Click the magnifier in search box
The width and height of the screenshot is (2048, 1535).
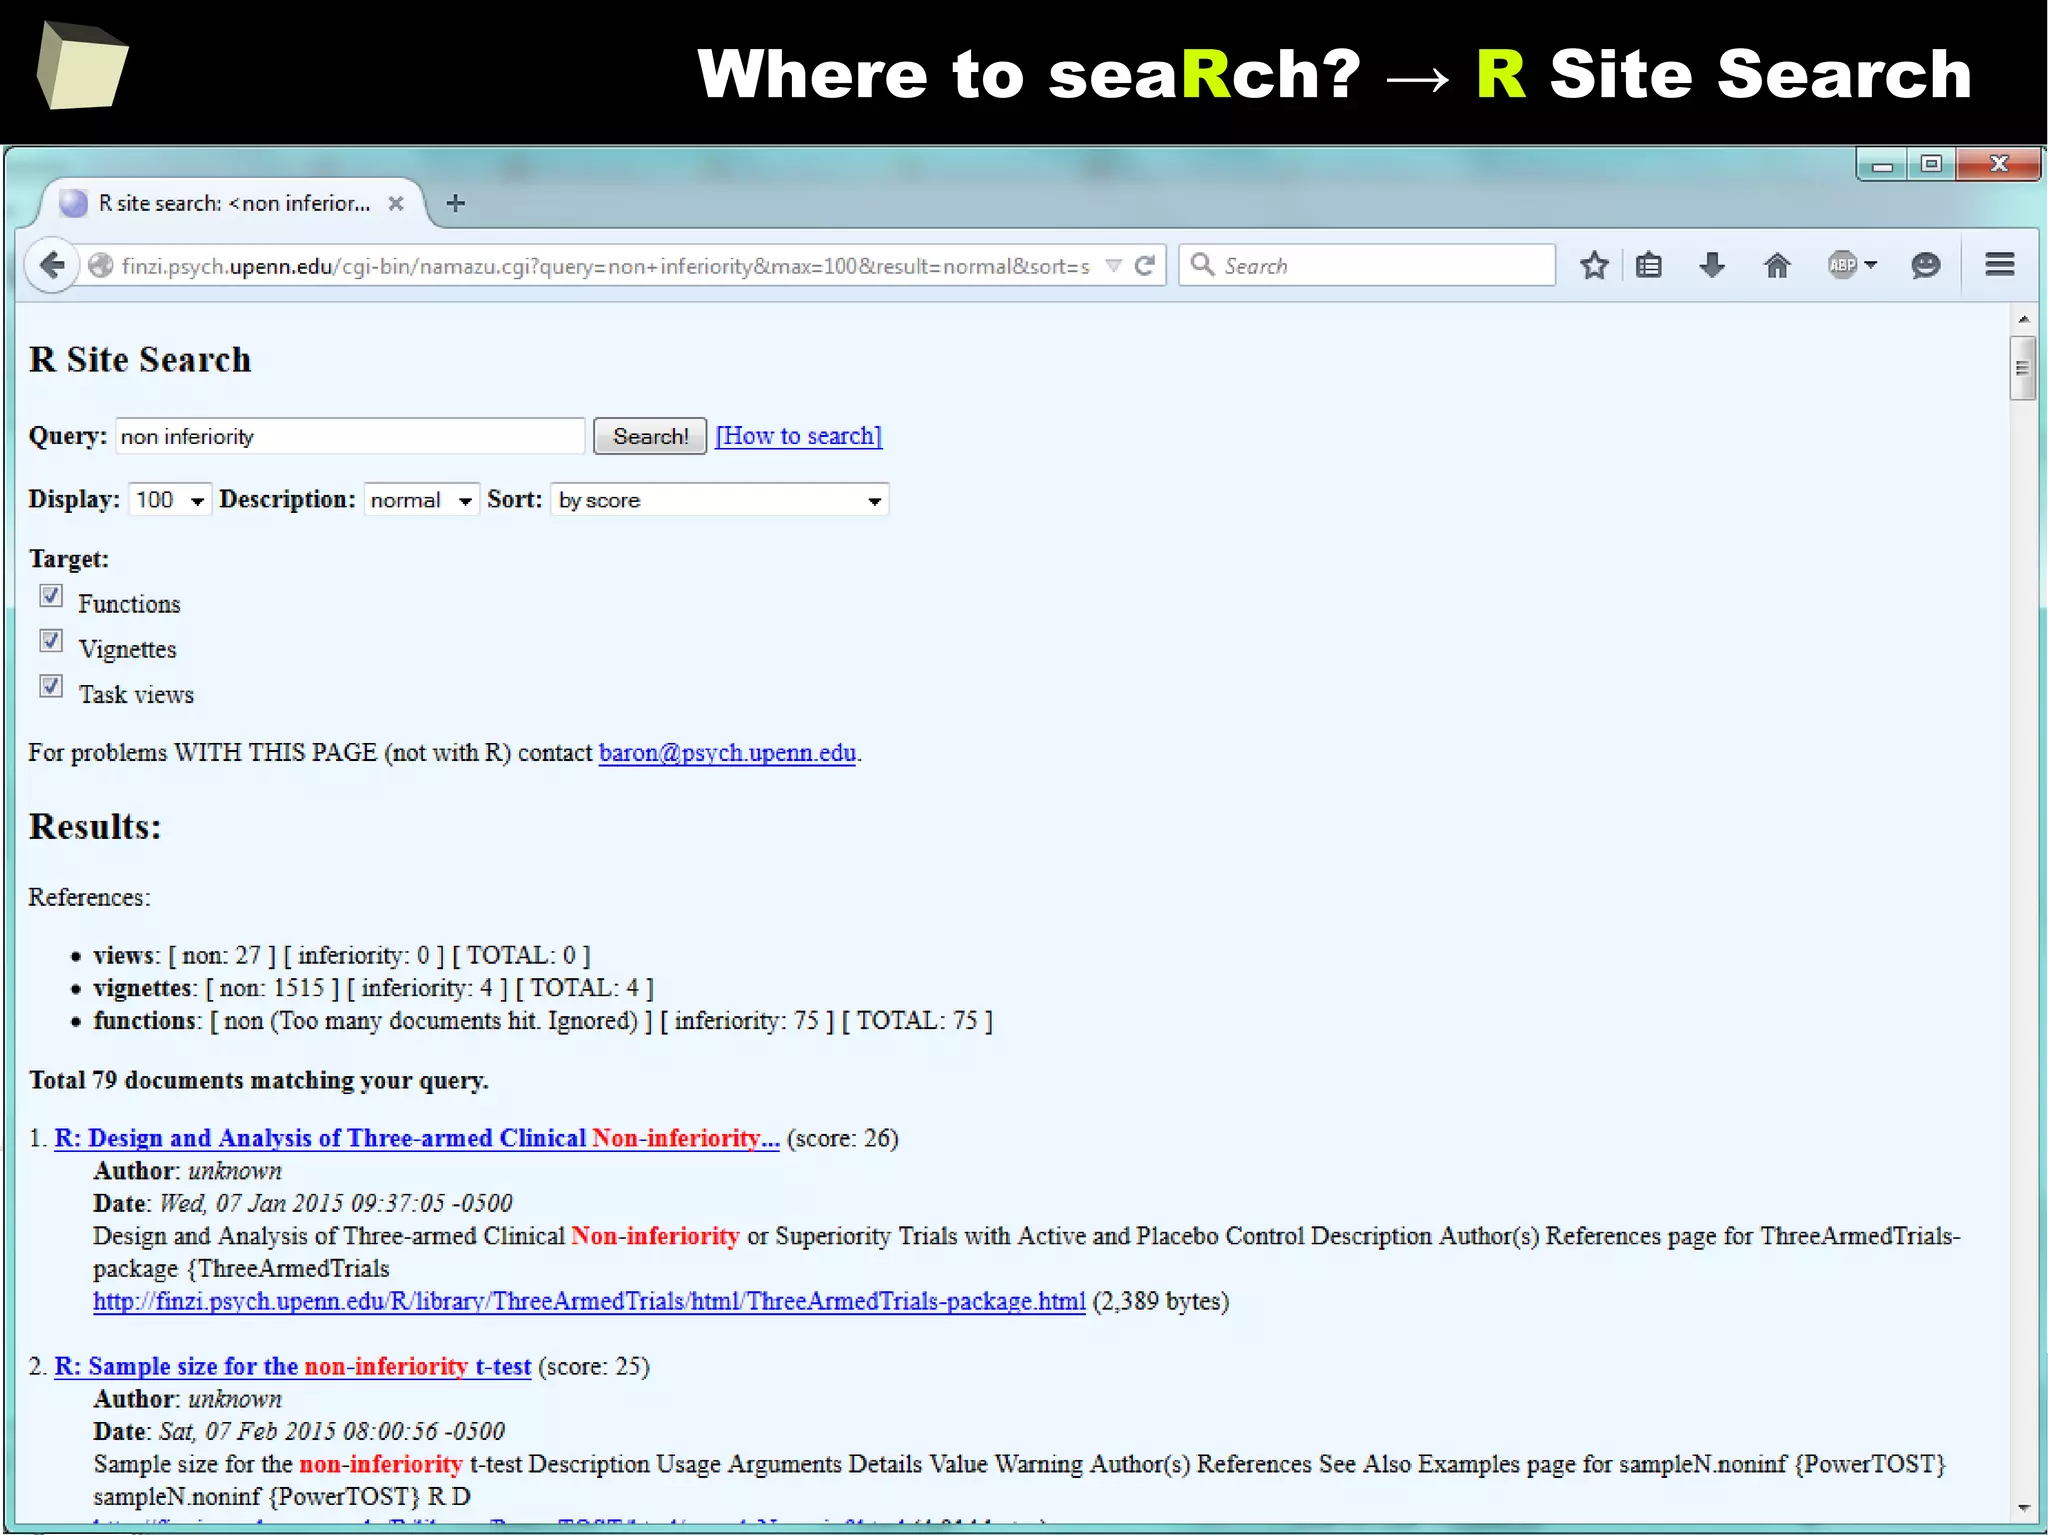click(x=1203, y=265)
